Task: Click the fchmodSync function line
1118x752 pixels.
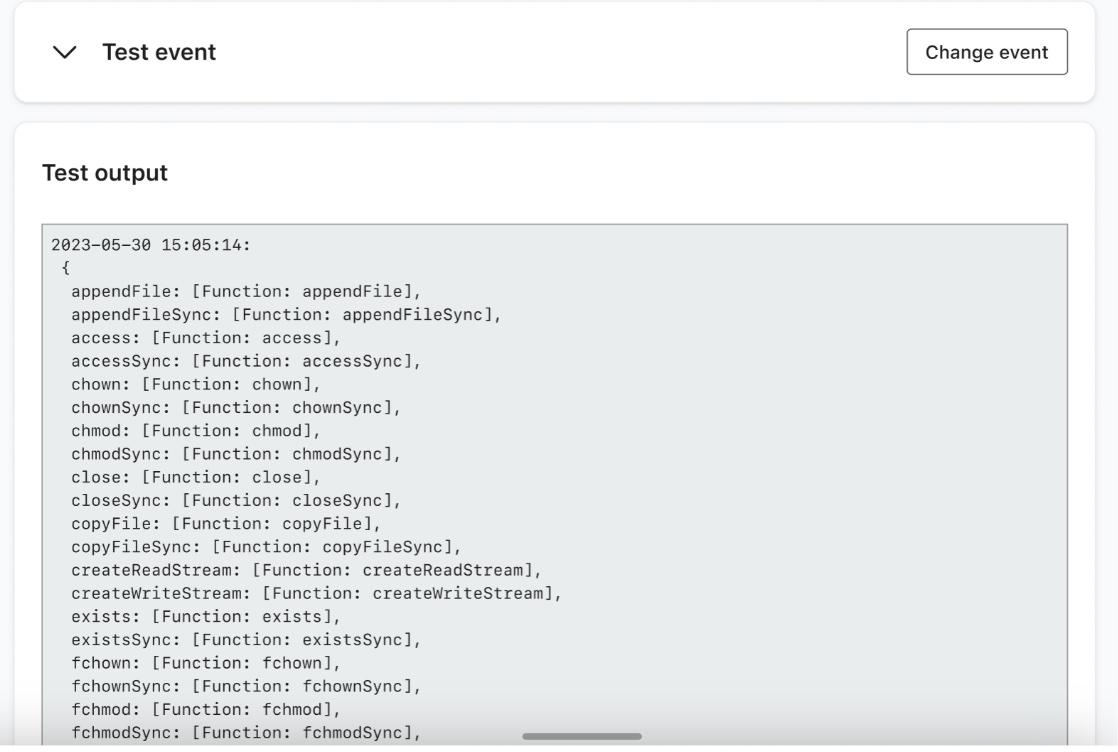Action: tap(246, 730)
